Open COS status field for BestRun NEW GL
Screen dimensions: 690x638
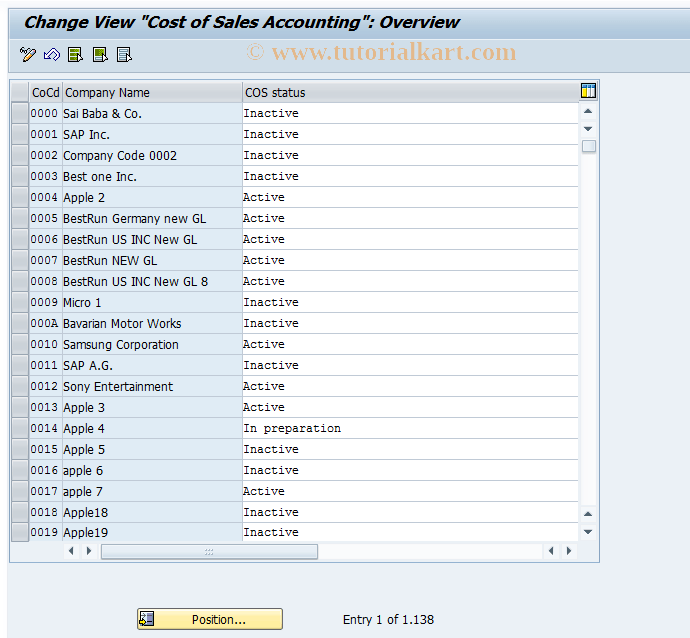pyautogui.click(x=410, y=260)
